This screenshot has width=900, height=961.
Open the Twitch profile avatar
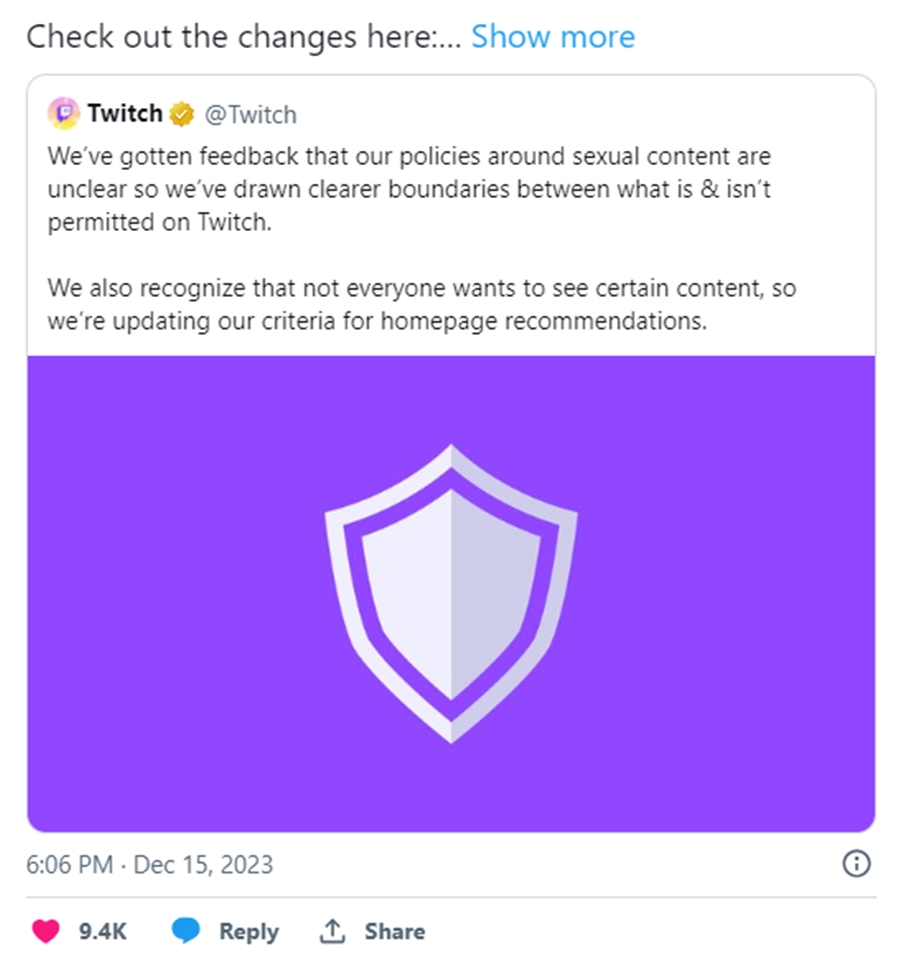[x=63, y=114]
